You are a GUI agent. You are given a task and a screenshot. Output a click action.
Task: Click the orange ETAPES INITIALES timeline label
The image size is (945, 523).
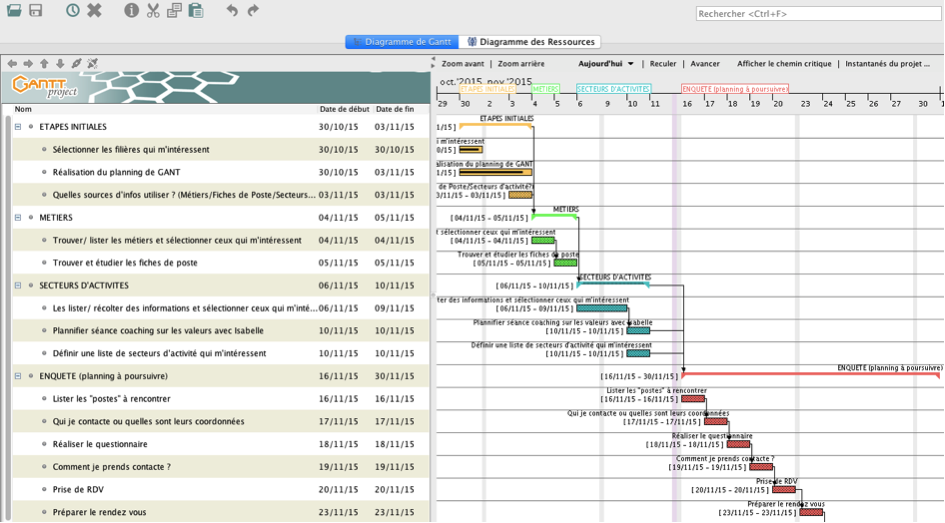488,89
